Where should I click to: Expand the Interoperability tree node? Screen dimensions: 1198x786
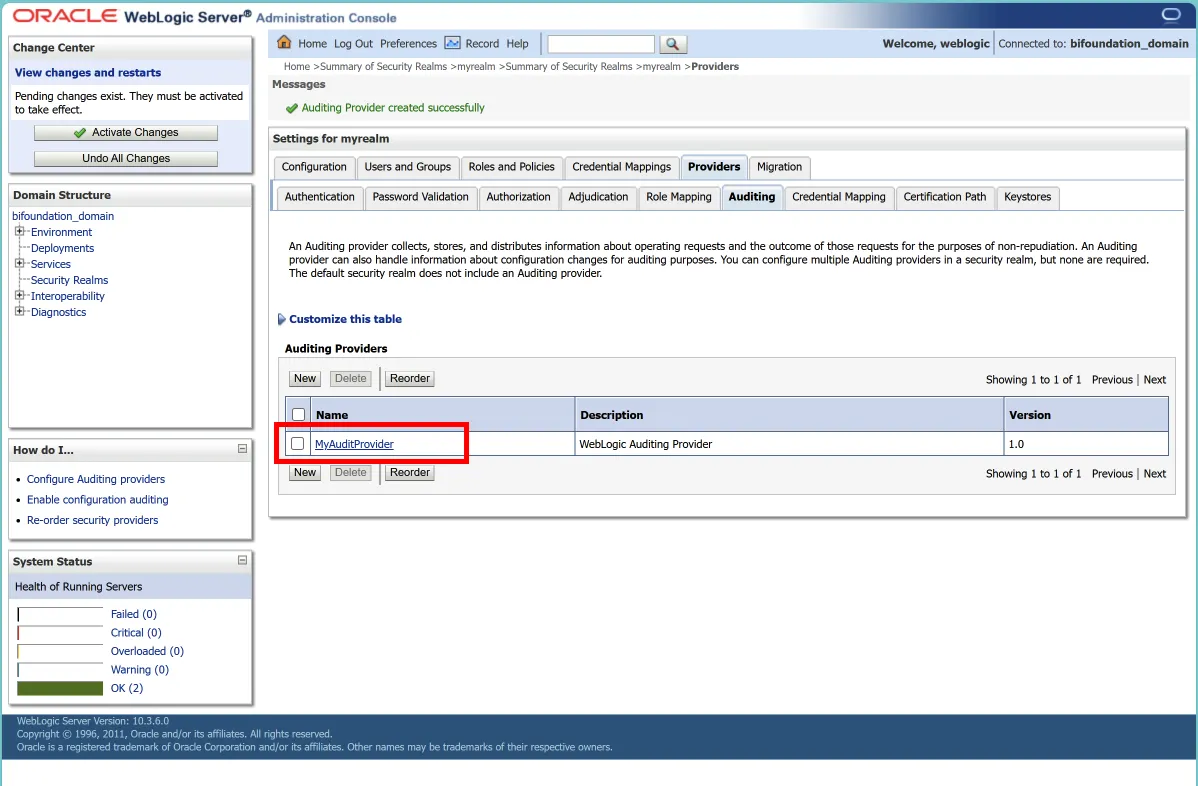(20, 296)
